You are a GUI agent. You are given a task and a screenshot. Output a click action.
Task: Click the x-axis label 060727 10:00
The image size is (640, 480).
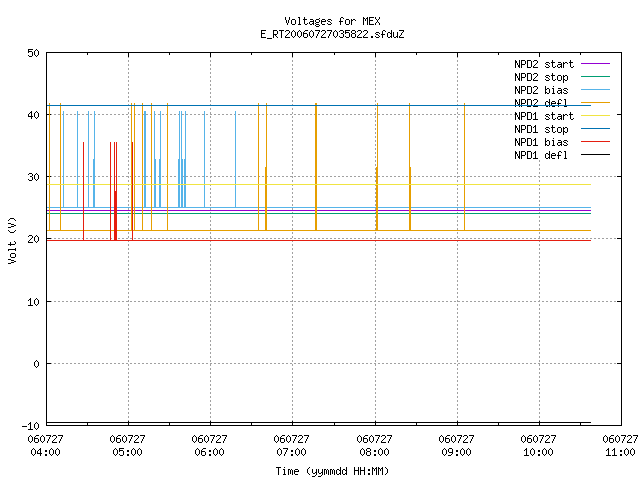(x=538, y=446)
